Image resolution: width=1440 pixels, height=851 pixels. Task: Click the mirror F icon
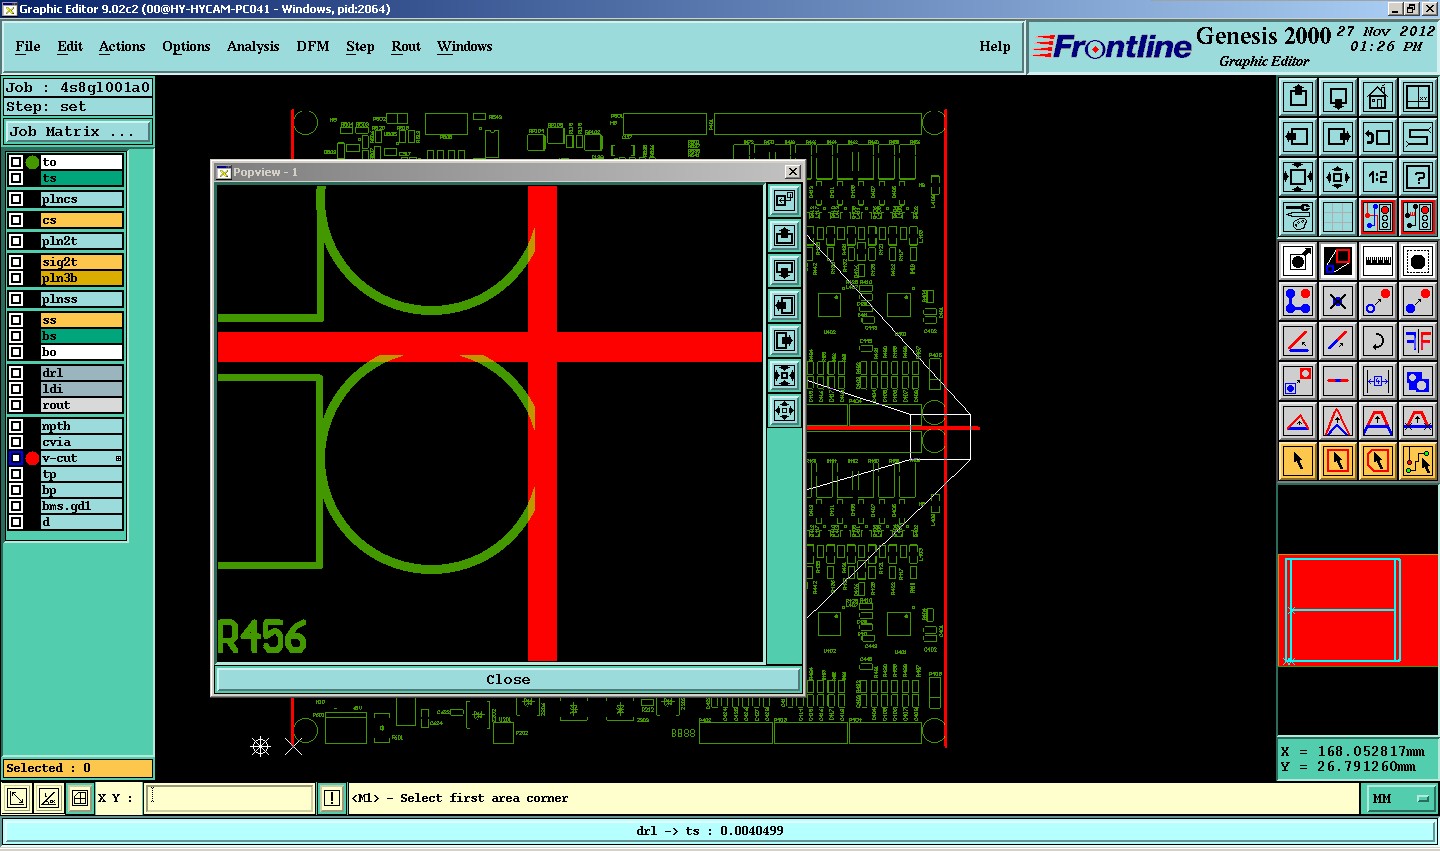pos(1418,341)
